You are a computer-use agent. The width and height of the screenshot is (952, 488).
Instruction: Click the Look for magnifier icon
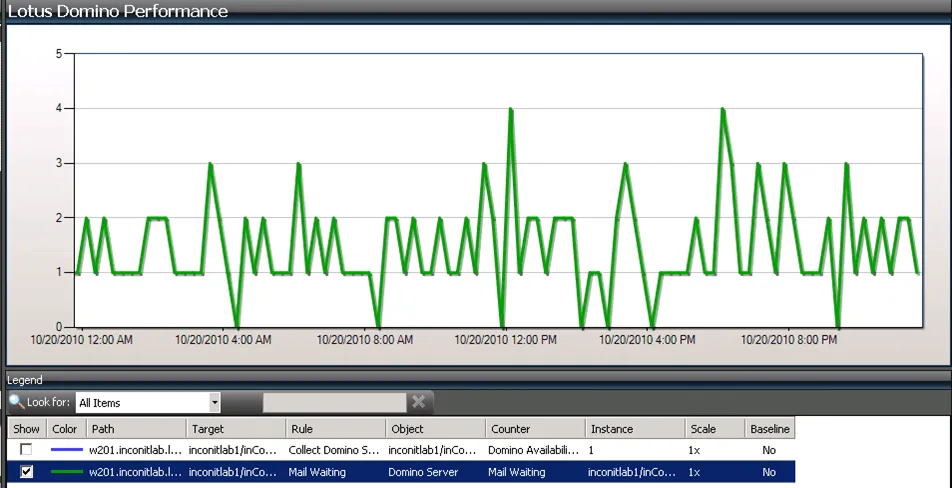point(16,402)
